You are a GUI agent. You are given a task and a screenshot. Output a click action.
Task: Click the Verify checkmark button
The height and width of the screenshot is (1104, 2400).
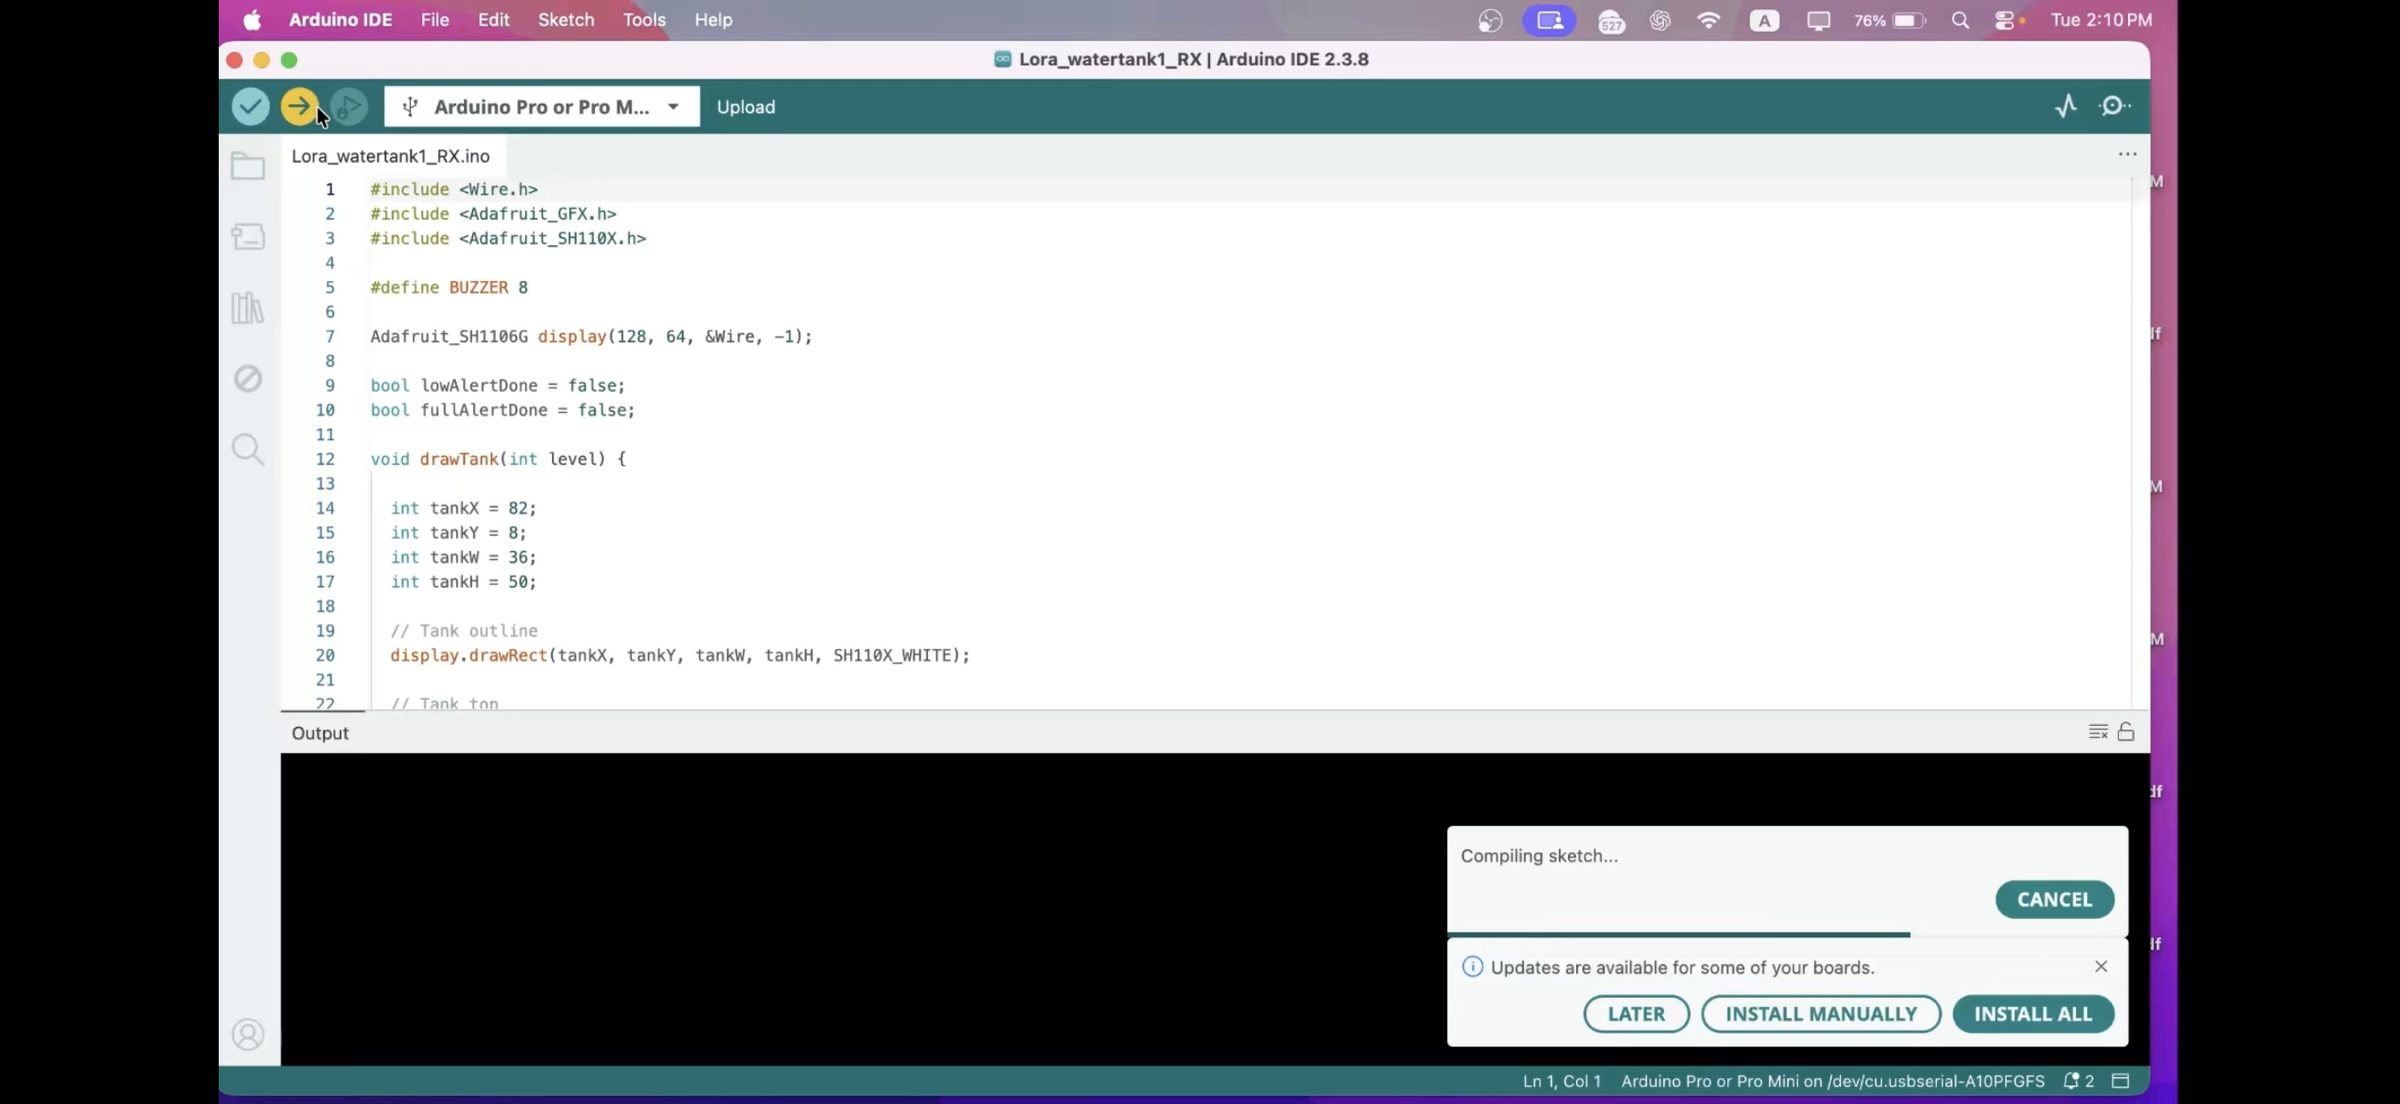[250, 107]
